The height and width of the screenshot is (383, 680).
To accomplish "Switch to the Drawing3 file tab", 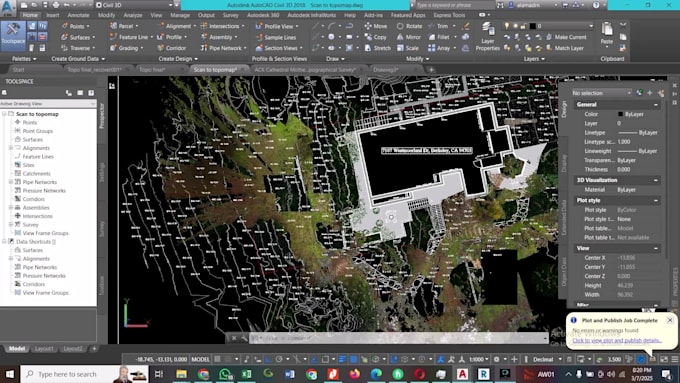I will point(385,69).
